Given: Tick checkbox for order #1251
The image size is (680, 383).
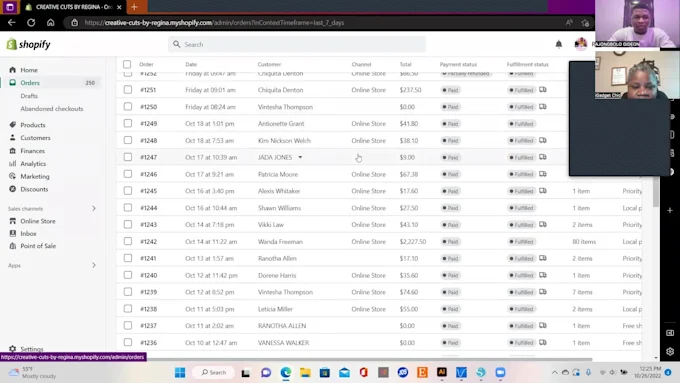Looking at the screenshot, I should point(128,90).
